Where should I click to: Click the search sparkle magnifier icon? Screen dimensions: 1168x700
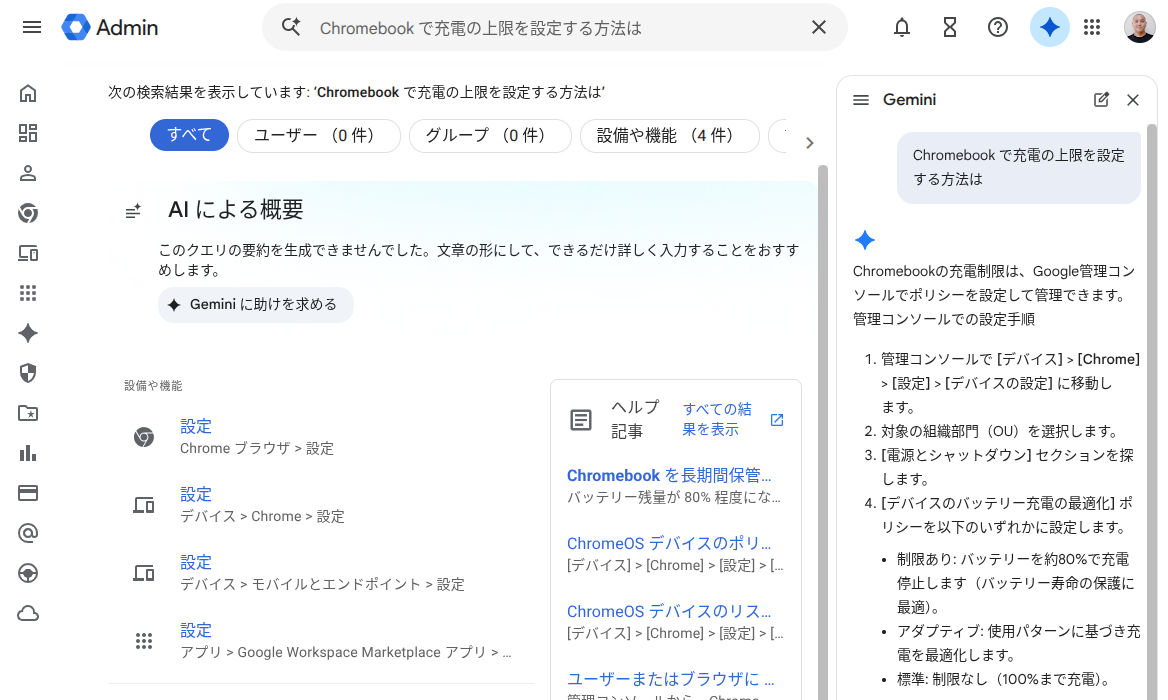pos(291,28)
